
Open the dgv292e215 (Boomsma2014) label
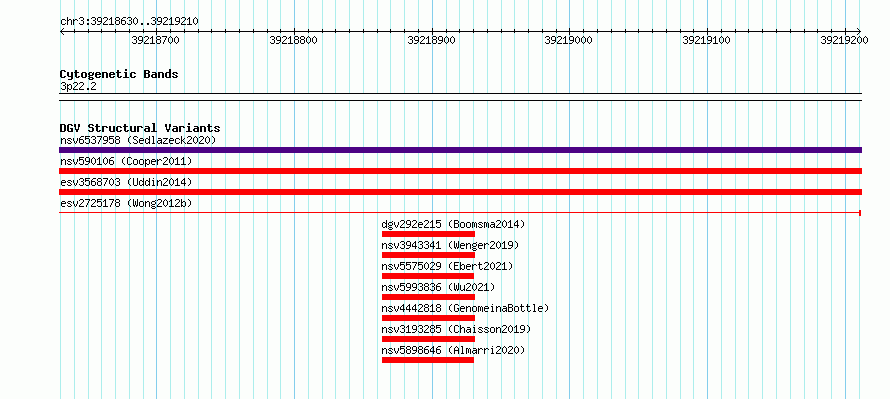(x=454, y=224)
